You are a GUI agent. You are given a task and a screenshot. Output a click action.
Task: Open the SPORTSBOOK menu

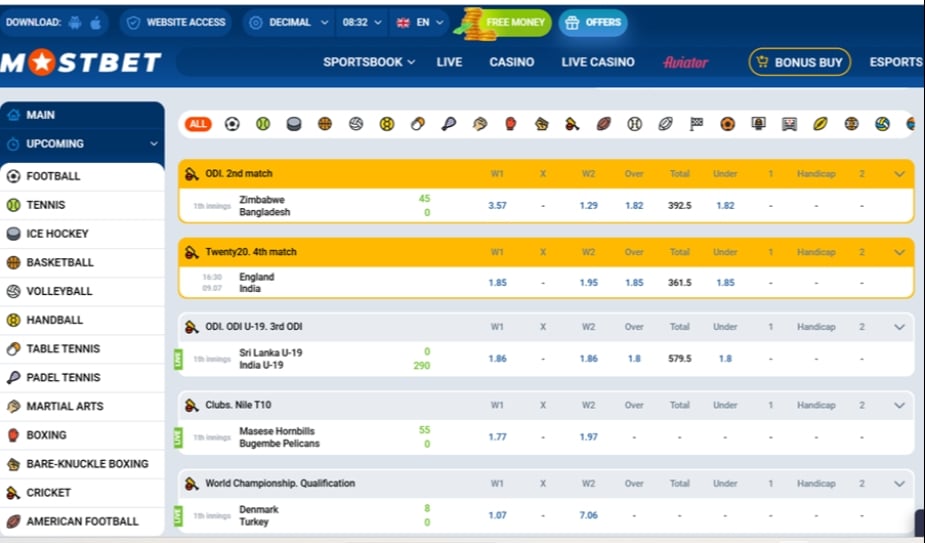coord(369,62)
